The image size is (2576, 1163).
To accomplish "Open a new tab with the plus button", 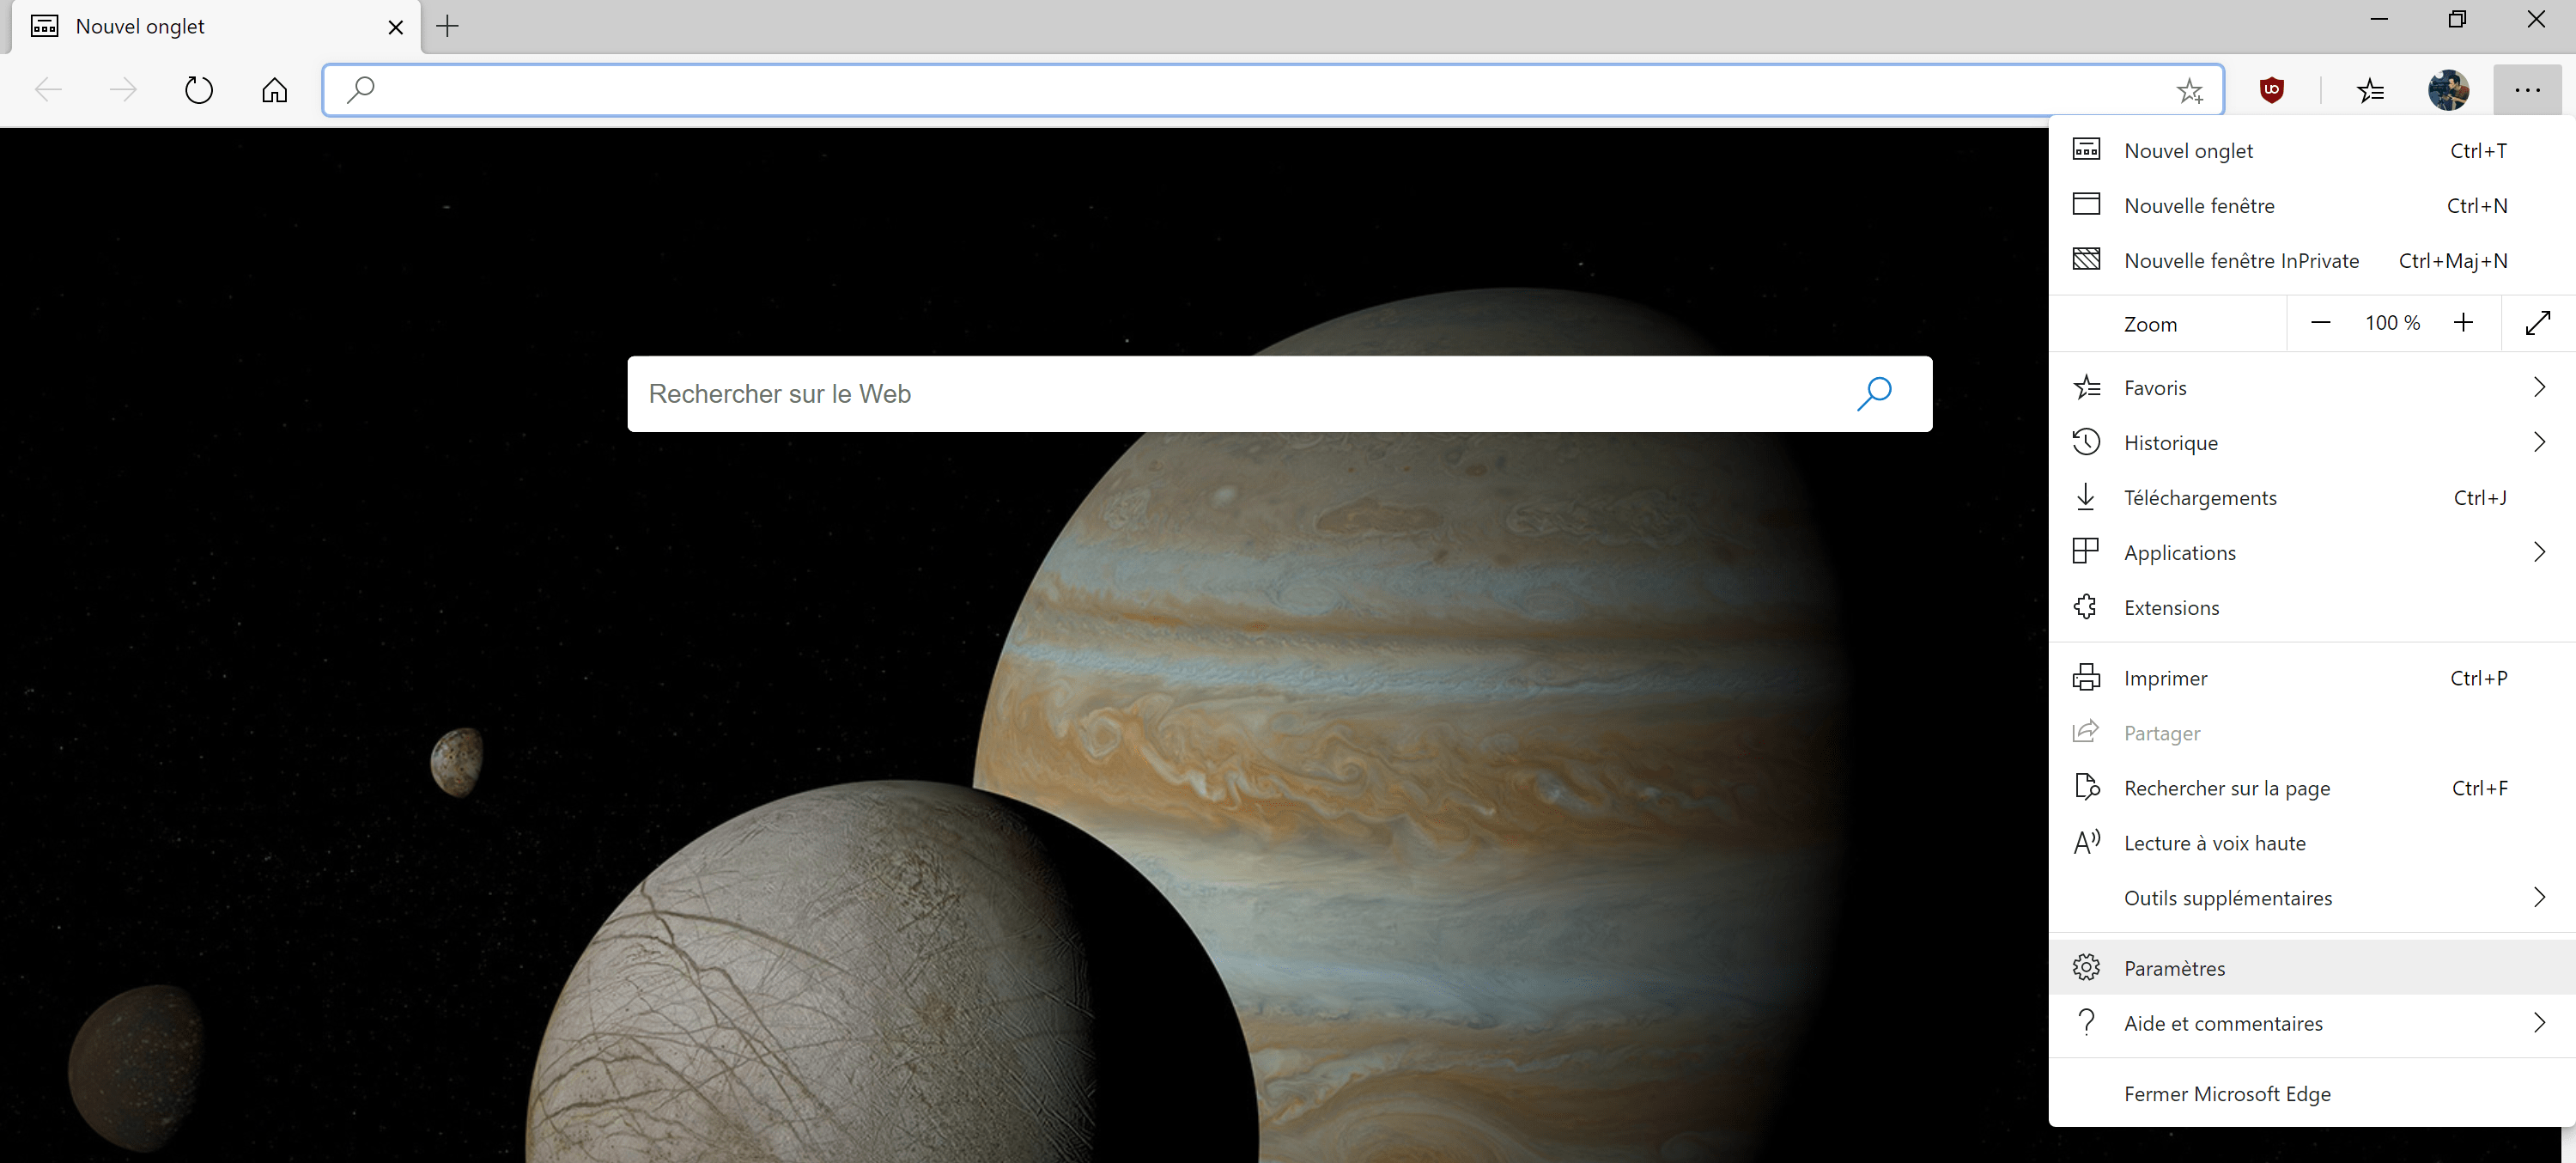I will coord(448,26).
